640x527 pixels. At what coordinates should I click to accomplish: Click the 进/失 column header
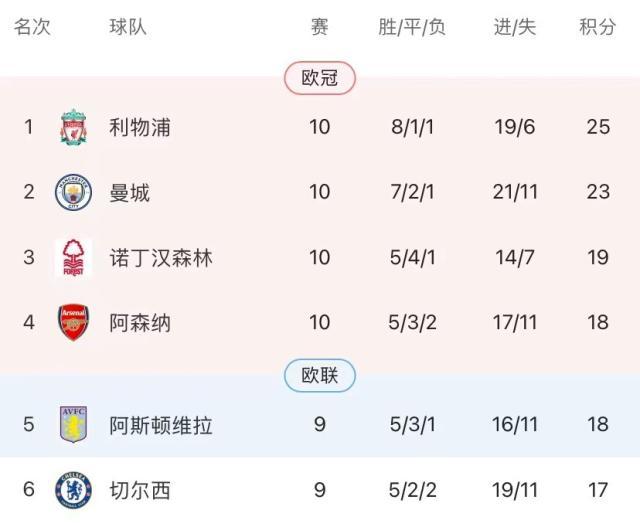515,27
